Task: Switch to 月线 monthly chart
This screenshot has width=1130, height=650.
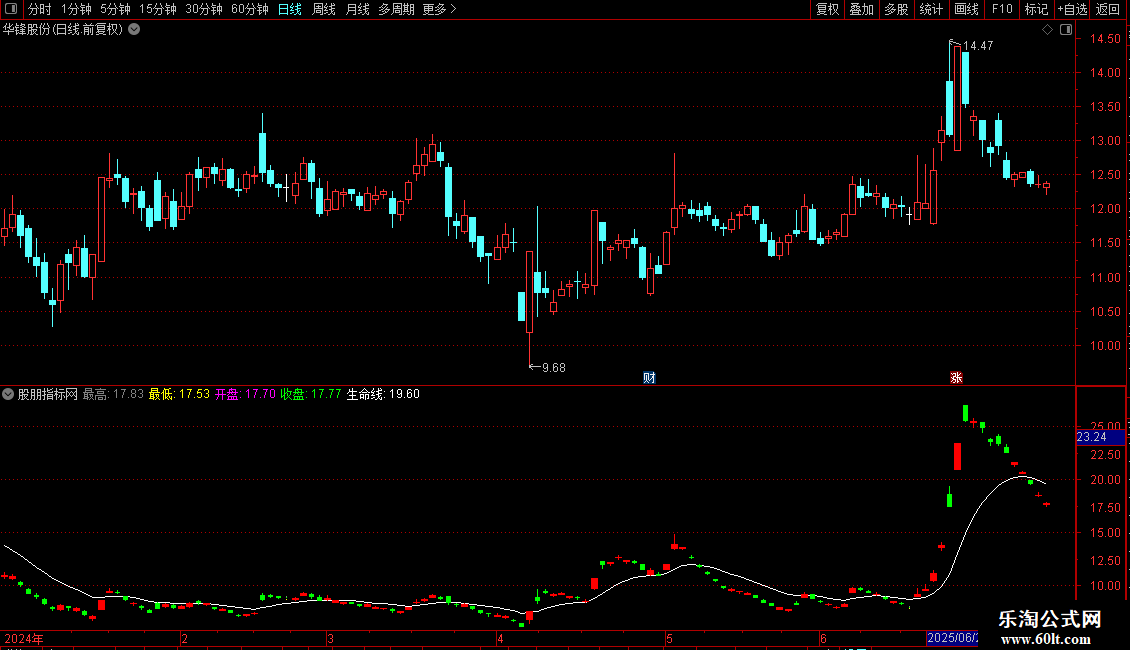Action: coord(357,9)
